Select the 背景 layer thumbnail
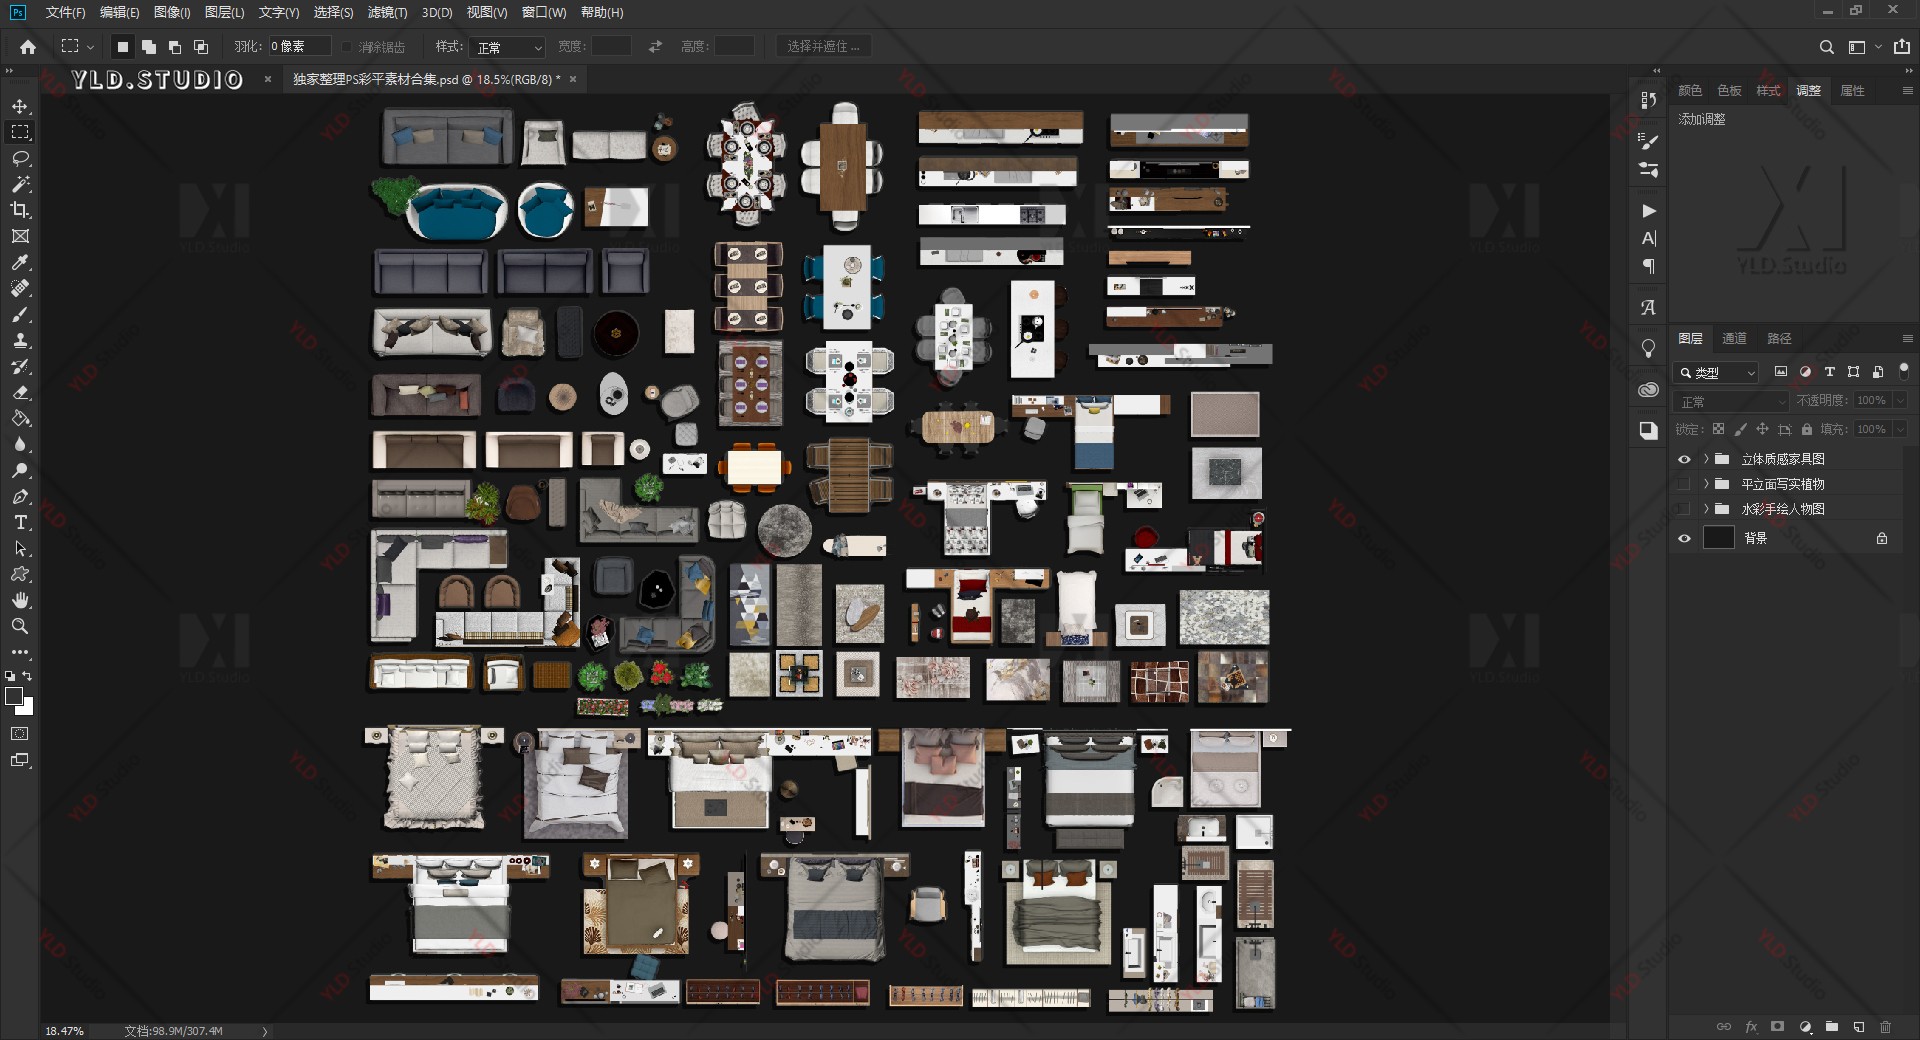 (1718, 538)
